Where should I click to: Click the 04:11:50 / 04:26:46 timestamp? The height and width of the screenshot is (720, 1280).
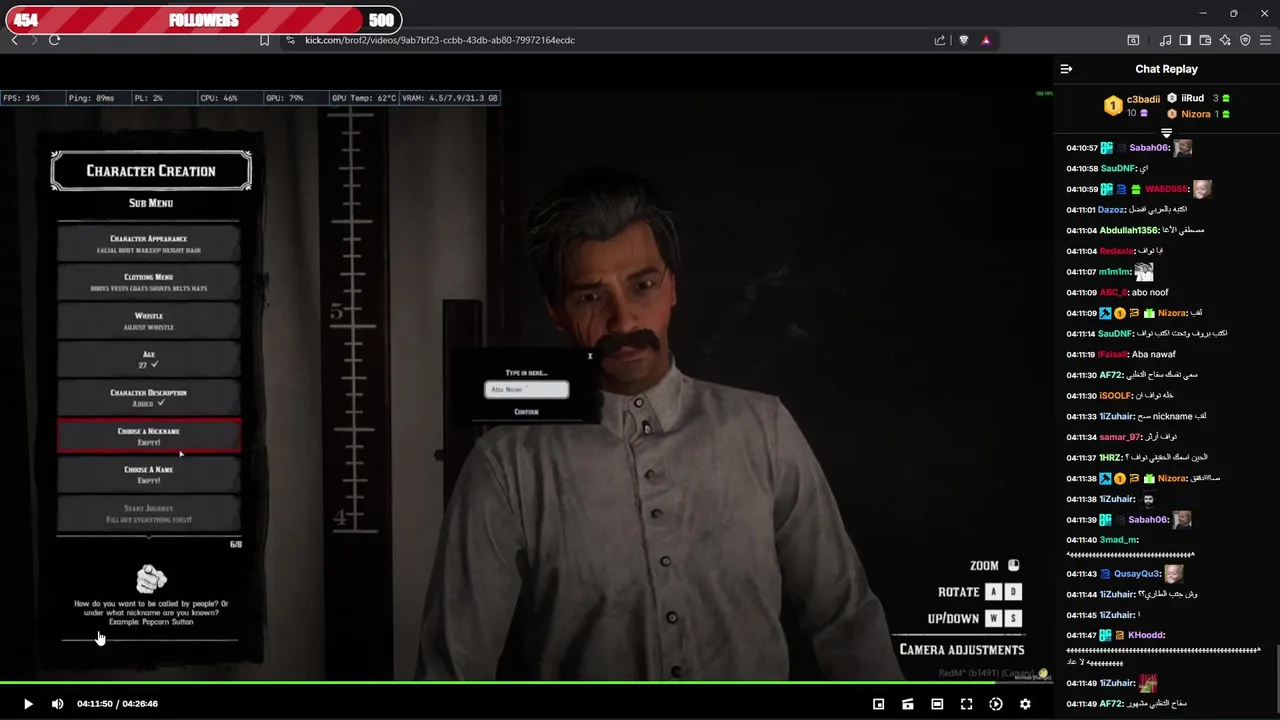[x=117, y=704]
